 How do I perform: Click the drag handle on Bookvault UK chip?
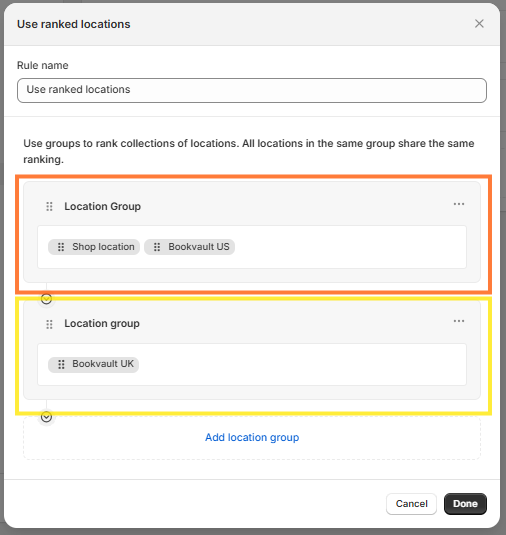61,364
